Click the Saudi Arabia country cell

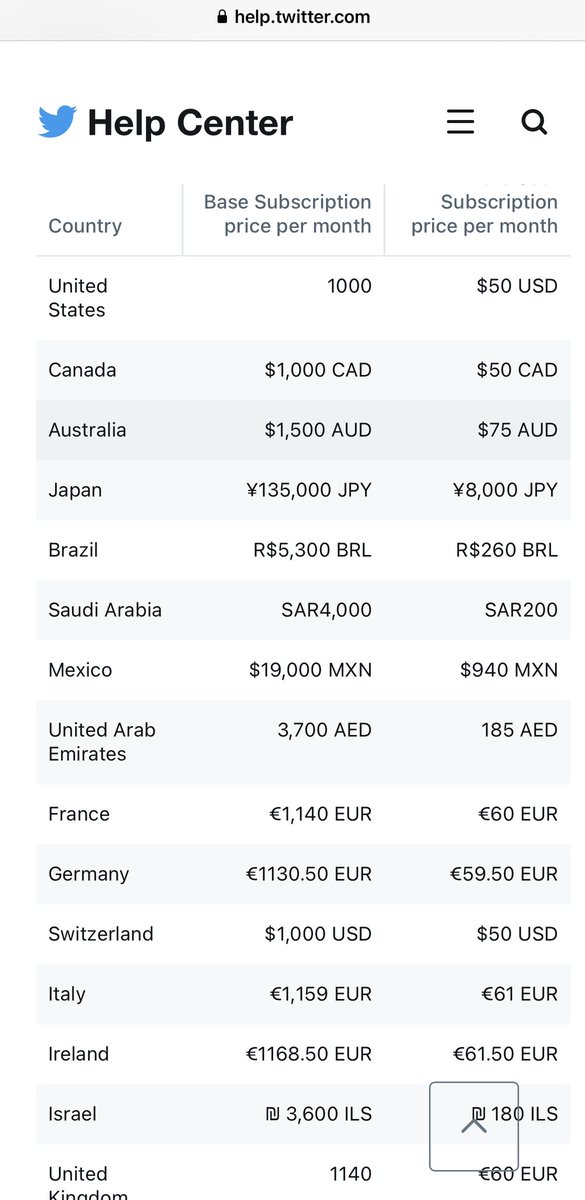pos(105,610)
